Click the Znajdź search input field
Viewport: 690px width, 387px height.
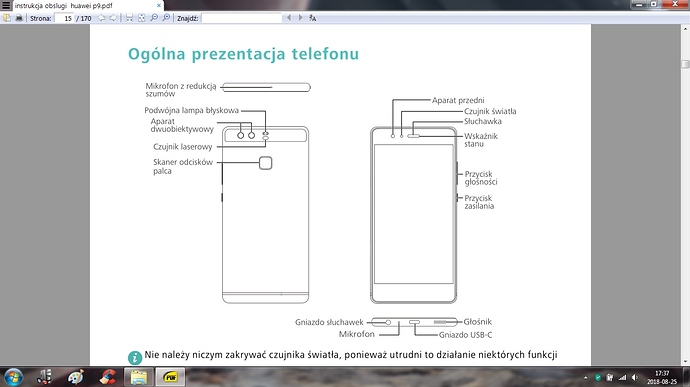pos(242,18)
